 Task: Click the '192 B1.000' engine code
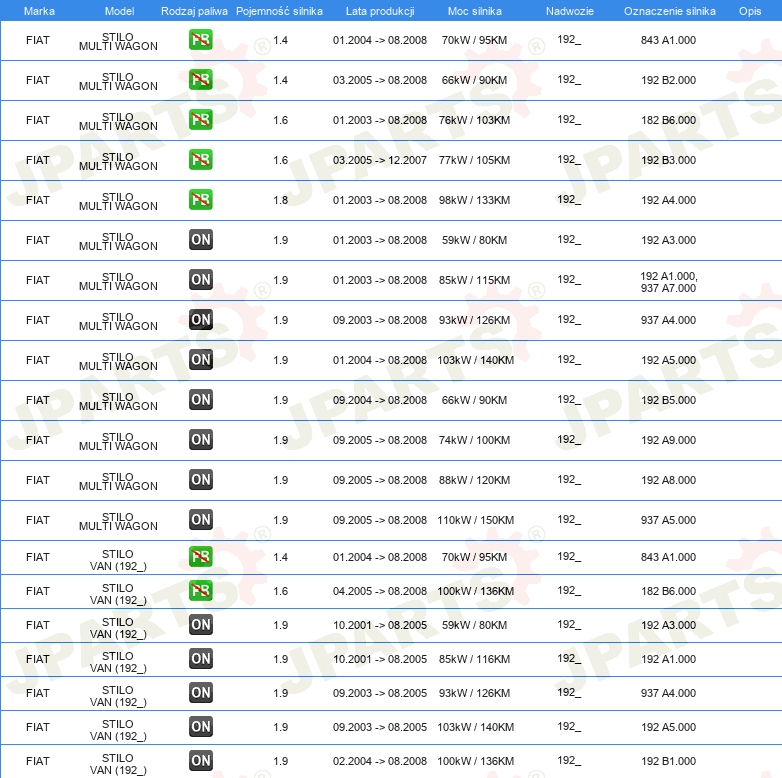(668, 761)
